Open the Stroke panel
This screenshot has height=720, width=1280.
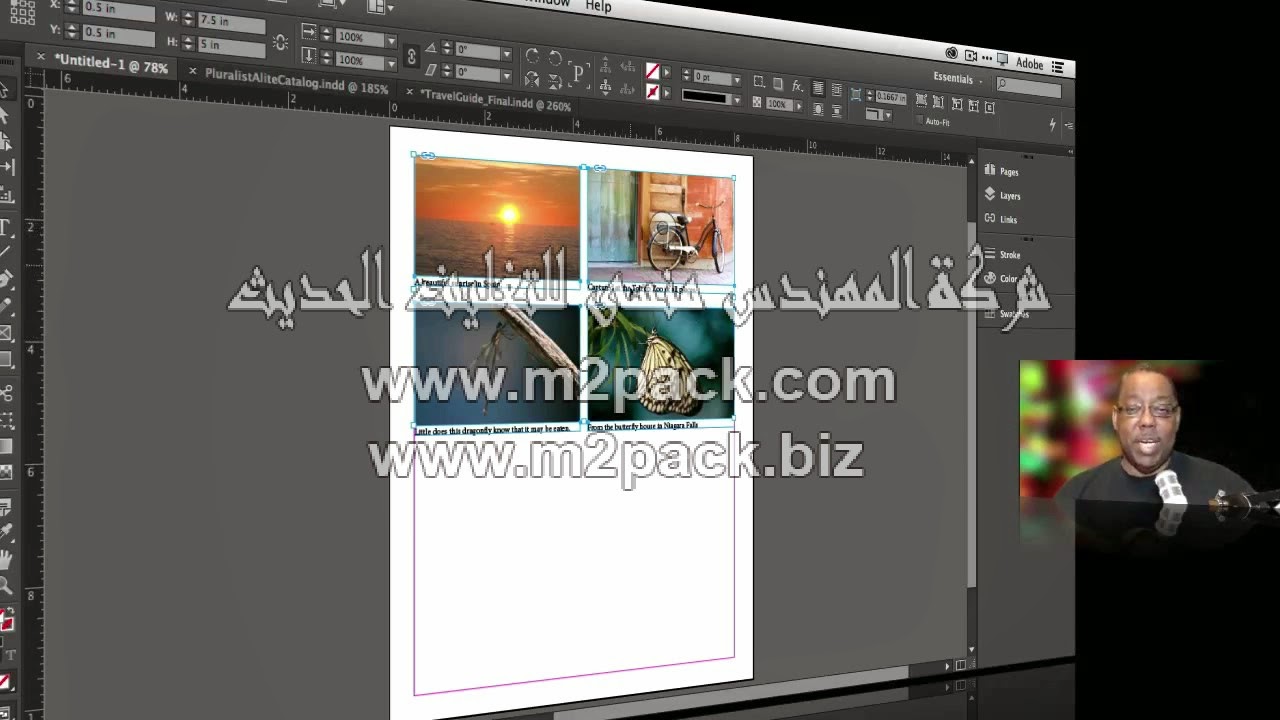coord(1003,254)
